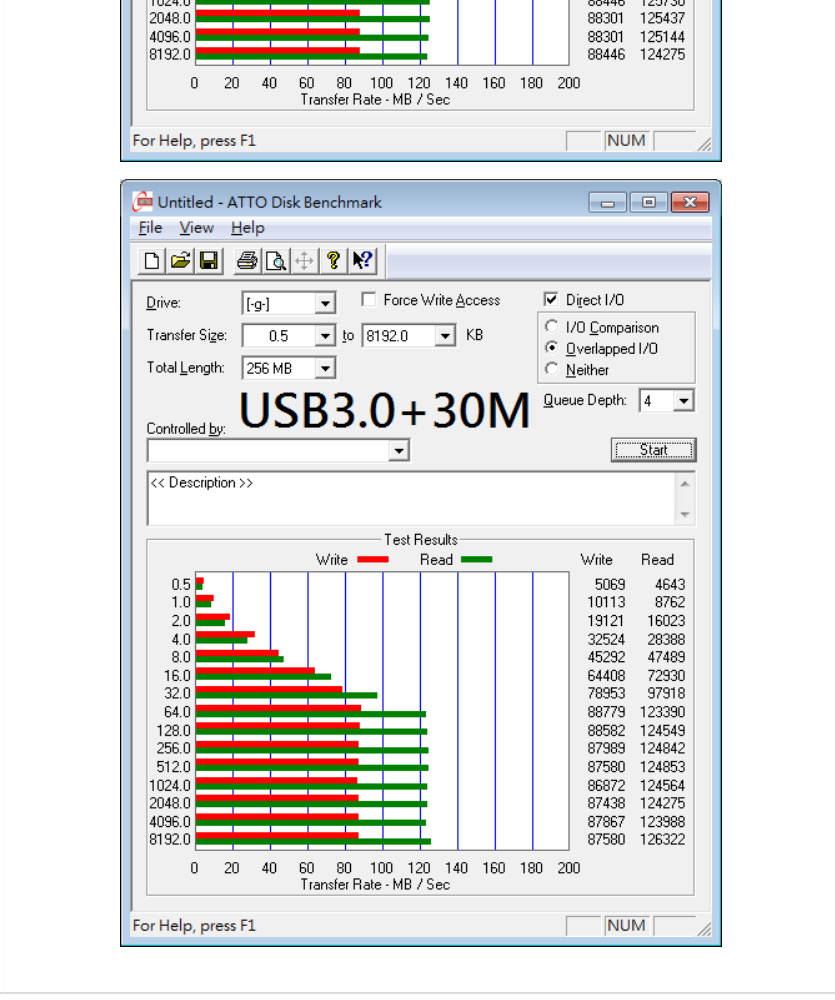Viewport: 835px width, 1000px height.
Task: Create a new document with the New icon
Action: pos(152,260)
